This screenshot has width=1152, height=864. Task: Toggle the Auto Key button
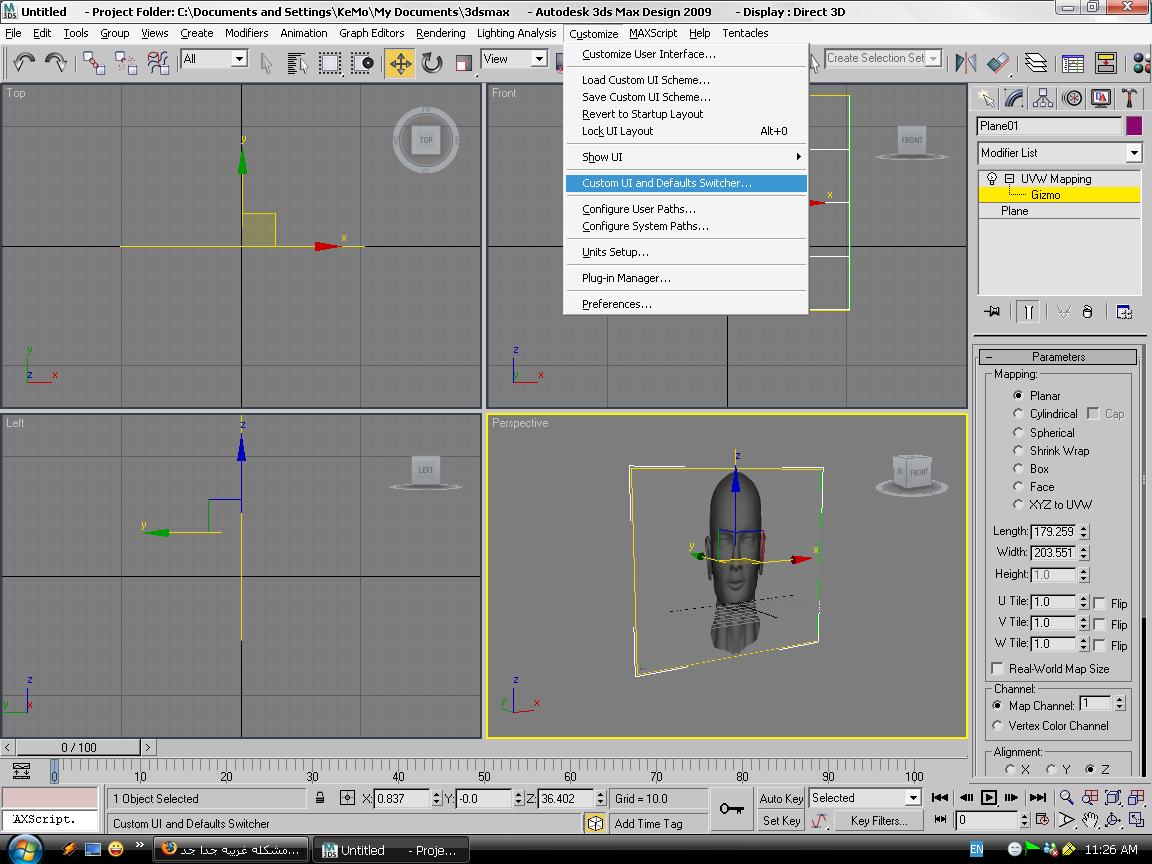781,799
